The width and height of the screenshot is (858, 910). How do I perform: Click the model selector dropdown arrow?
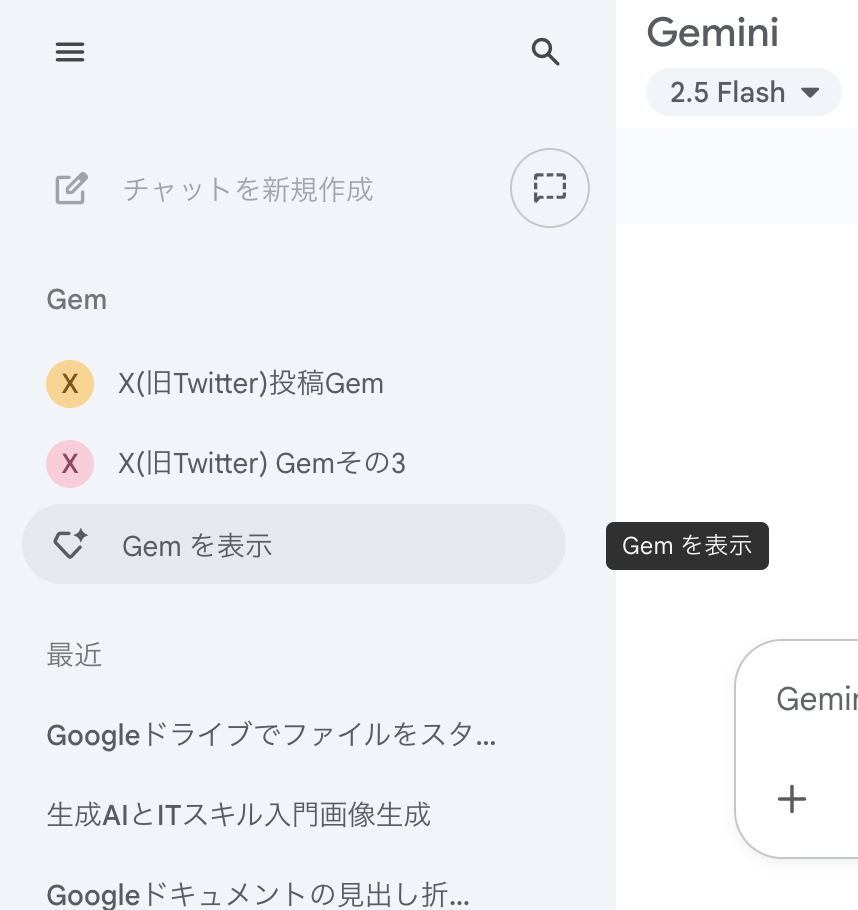click(810, 93)
